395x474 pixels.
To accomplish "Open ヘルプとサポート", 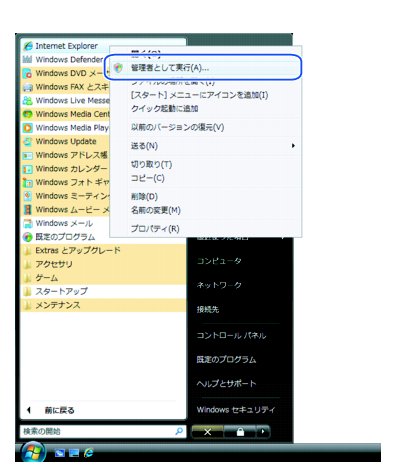I will pyautogui.click(x=226, y=384).
